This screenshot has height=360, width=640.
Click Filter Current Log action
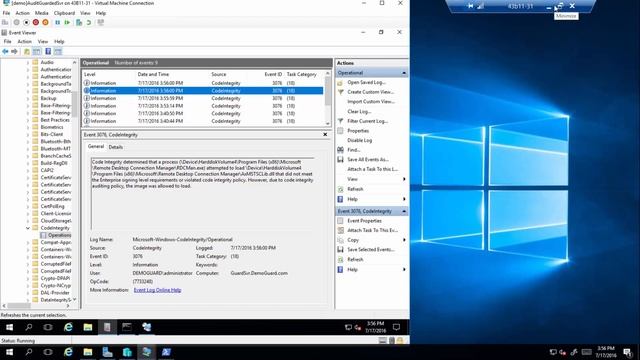coord(367,121)
